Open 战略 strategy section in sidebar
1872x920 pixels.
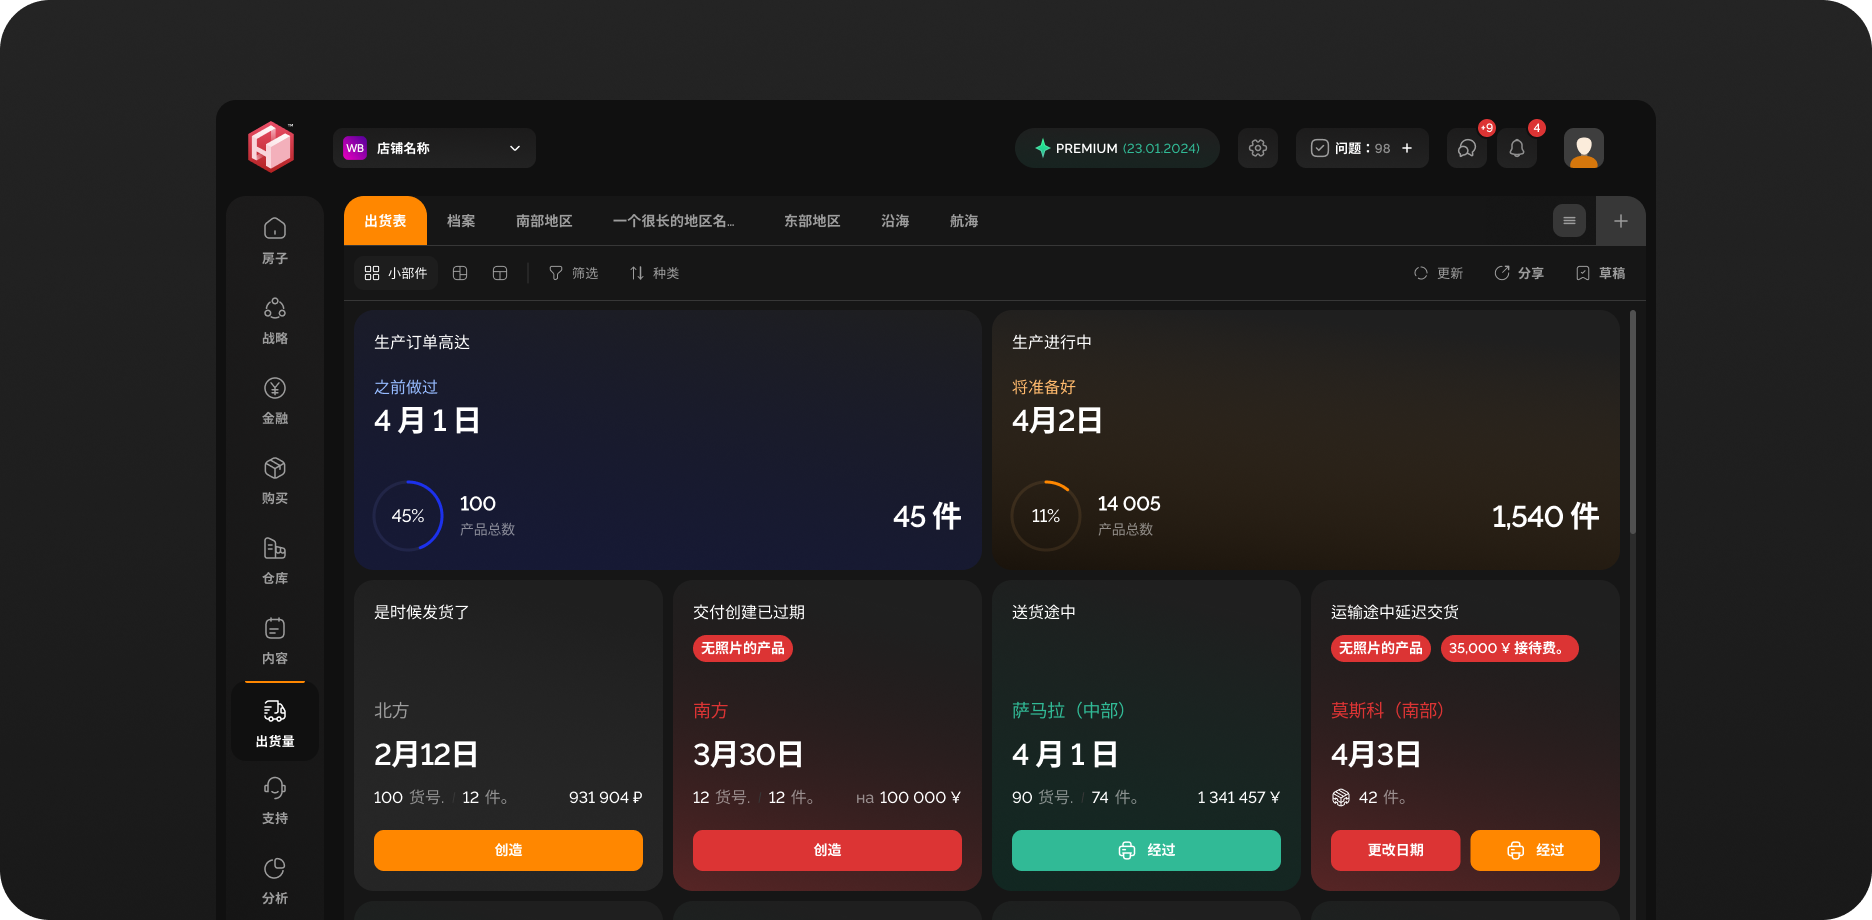click(x=275, y=320)
